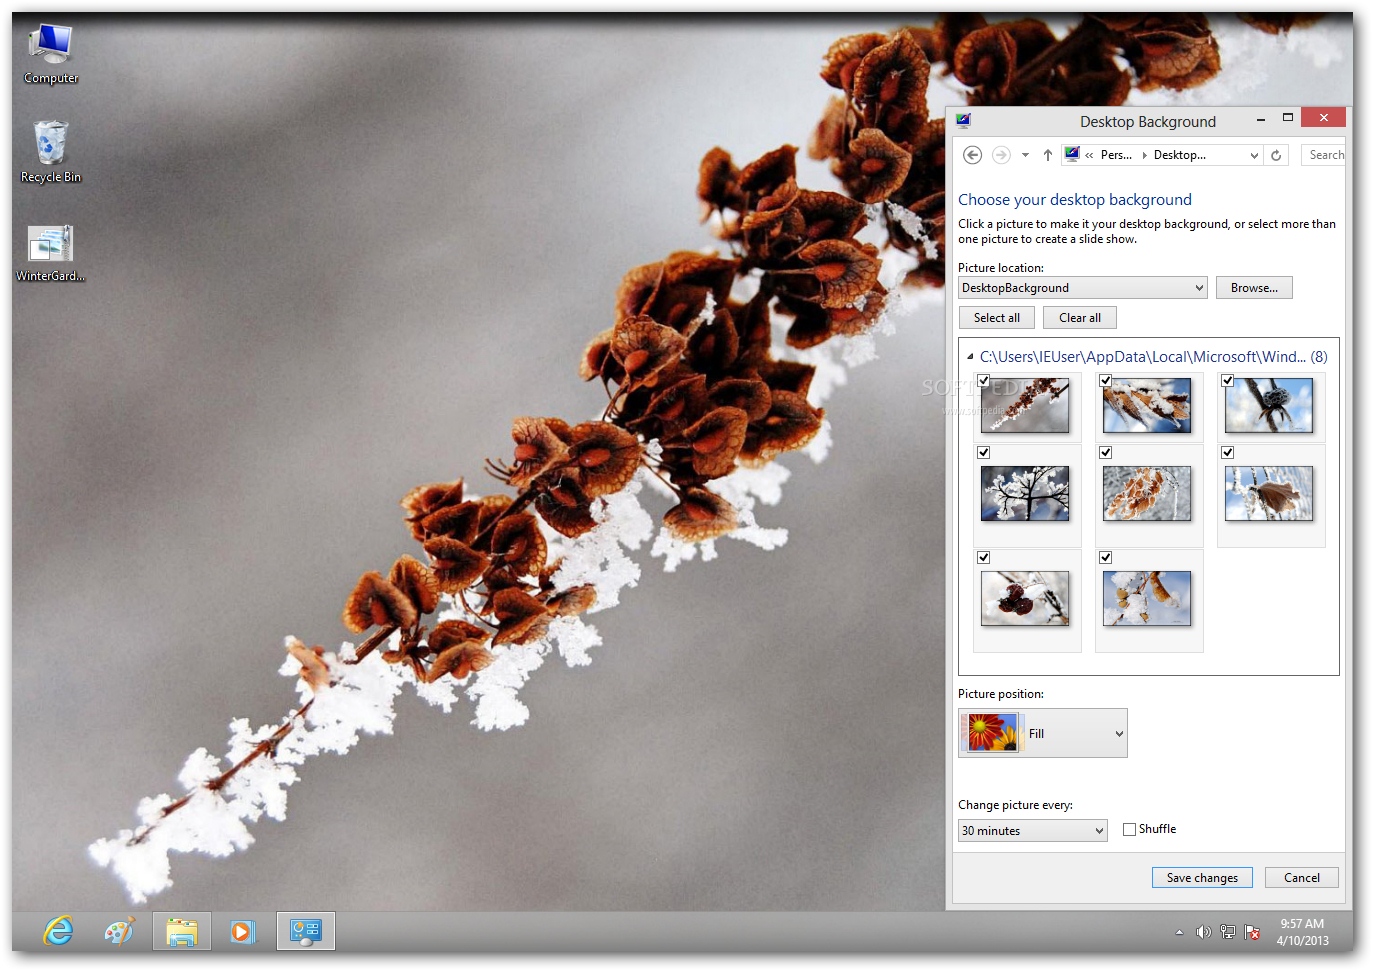The height and width of the screenshot is (971, 1373).
Task: Open the Picture position Fill dropdown
Action: [x=1043, y=733]
